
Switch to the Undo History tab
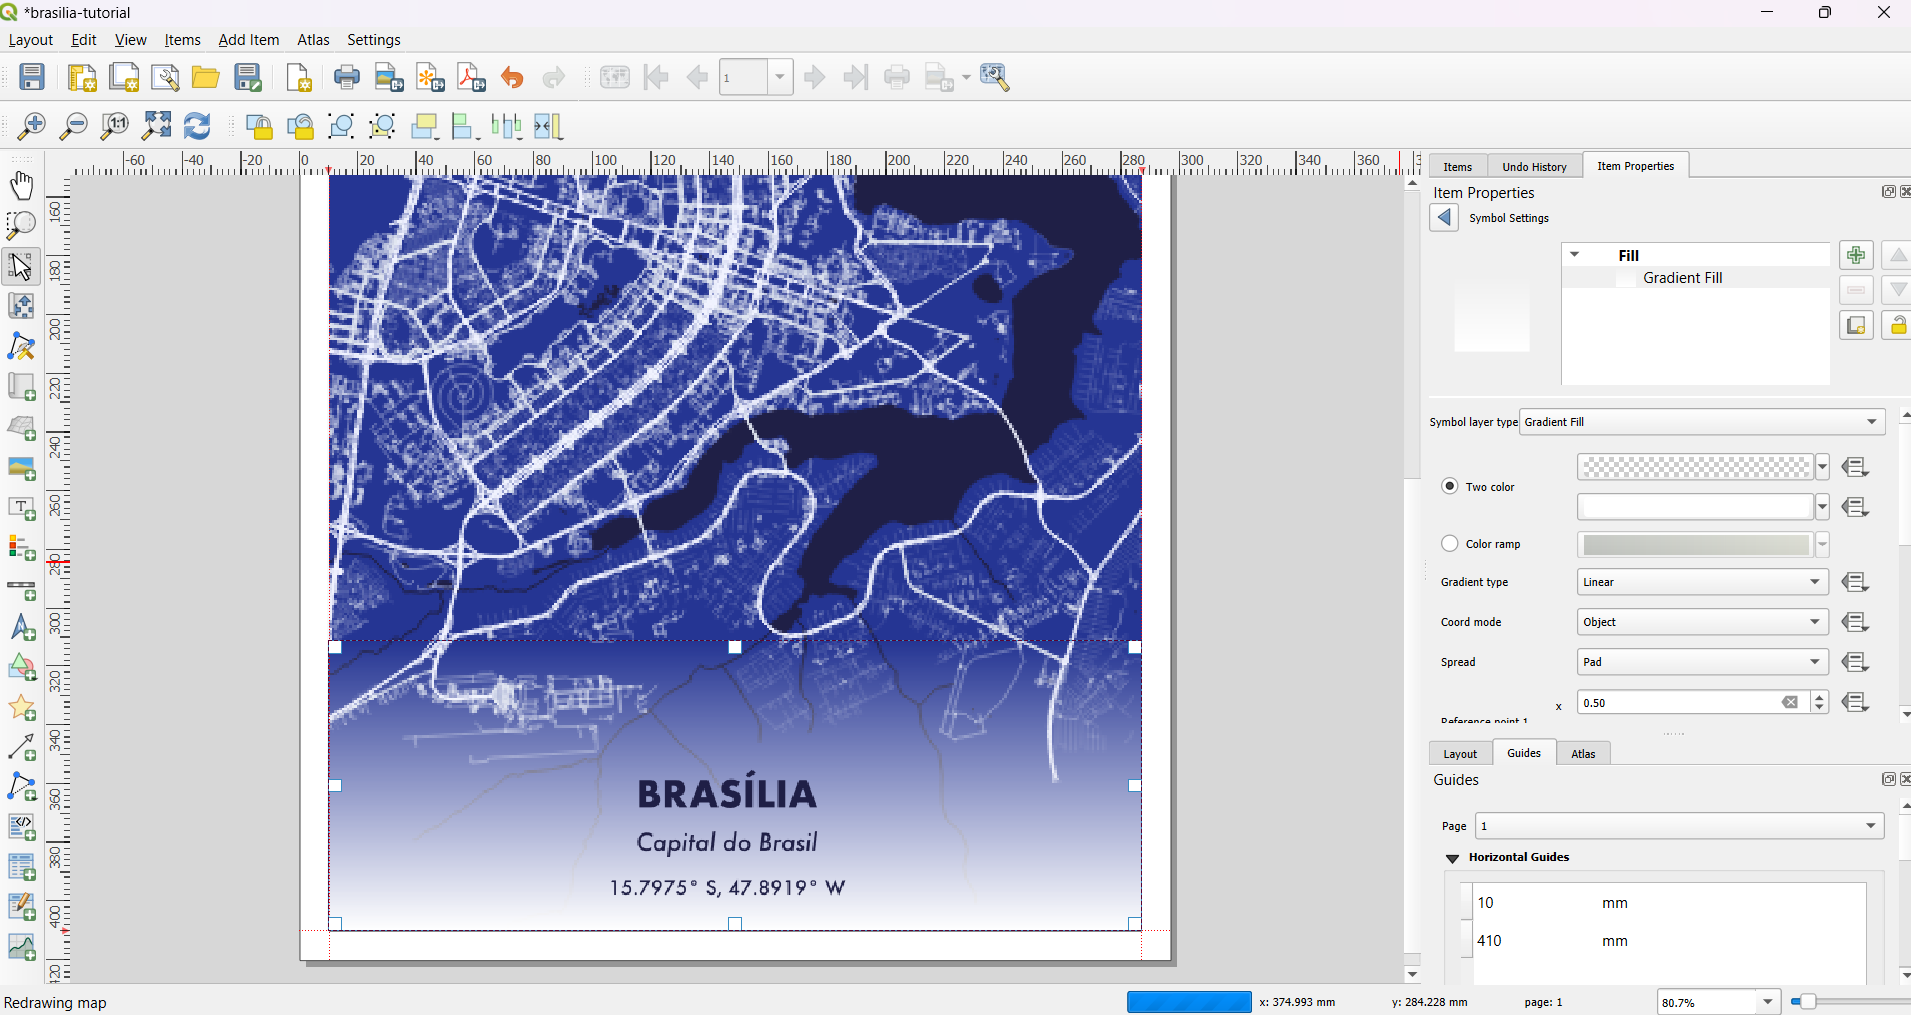click(1534, 167)
